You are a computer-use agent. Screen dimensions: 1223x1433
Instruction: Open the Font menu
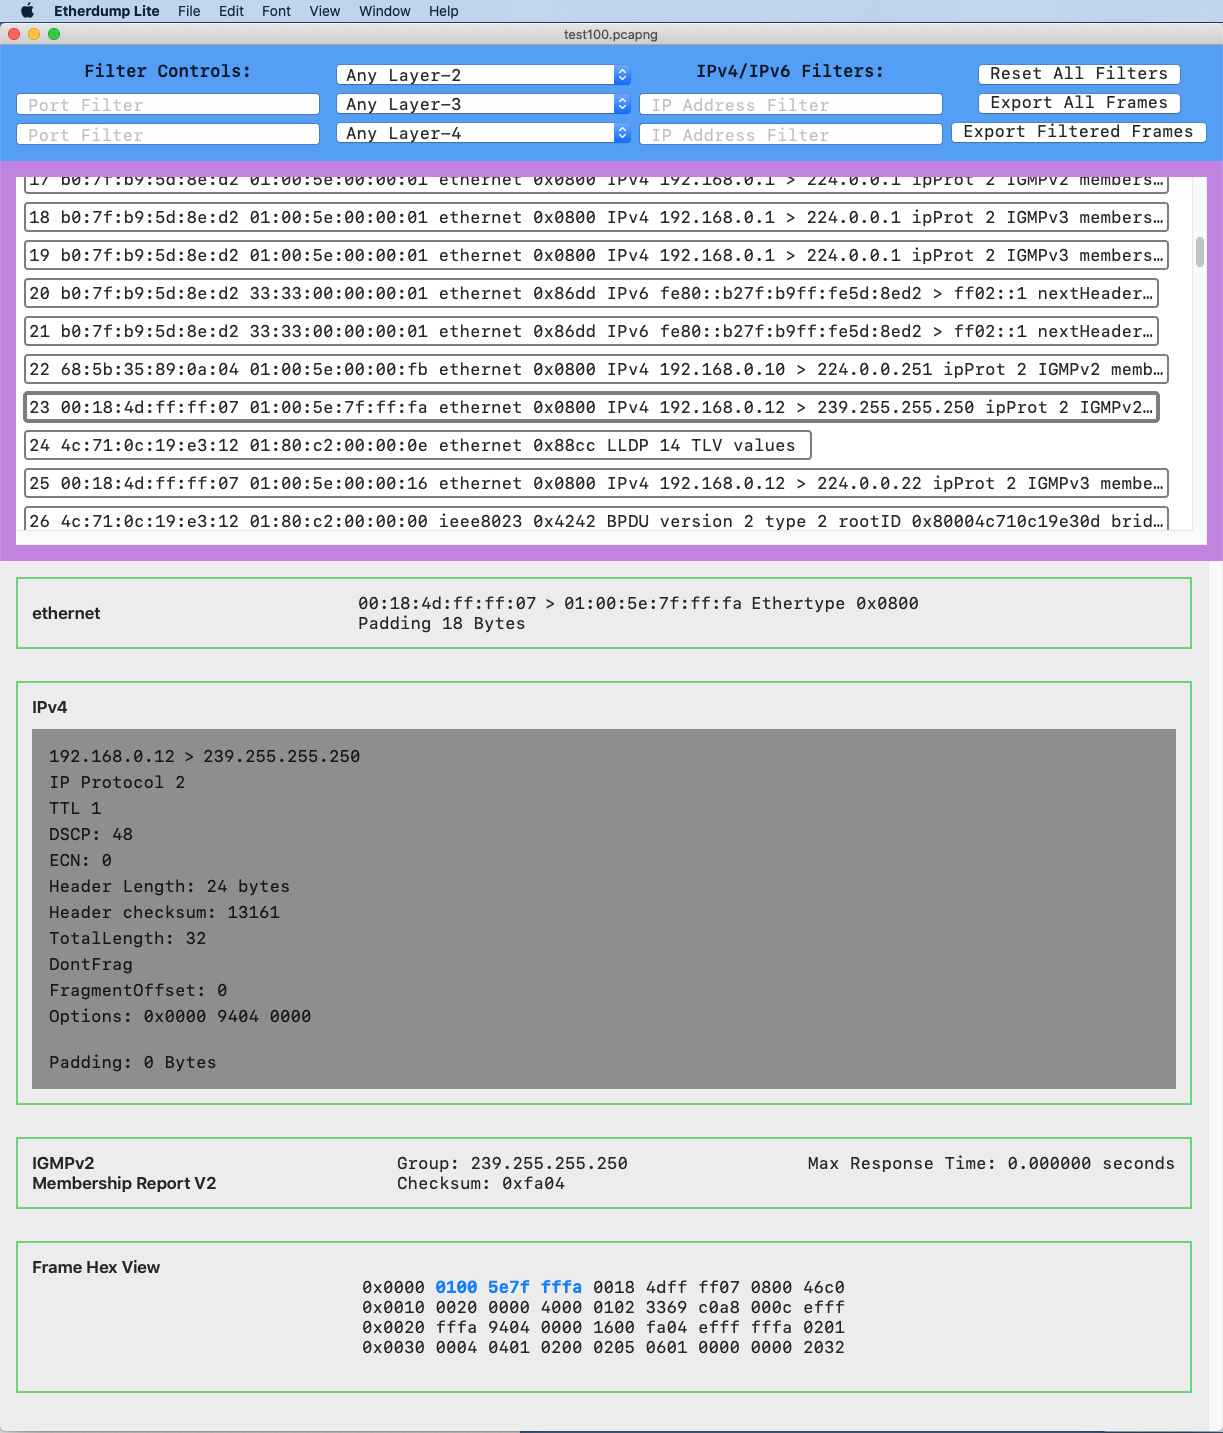(x=277, y=11)
